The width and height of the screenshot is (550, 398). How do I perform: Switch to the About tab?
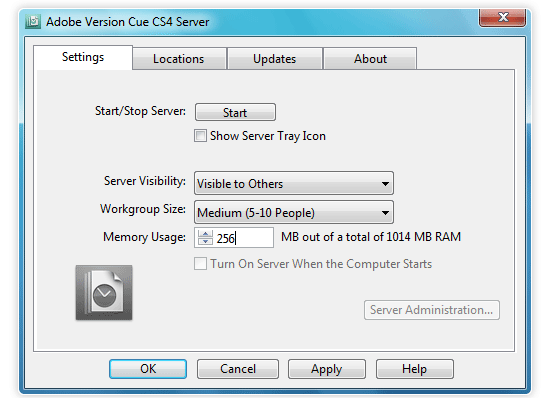click(370, 59)
